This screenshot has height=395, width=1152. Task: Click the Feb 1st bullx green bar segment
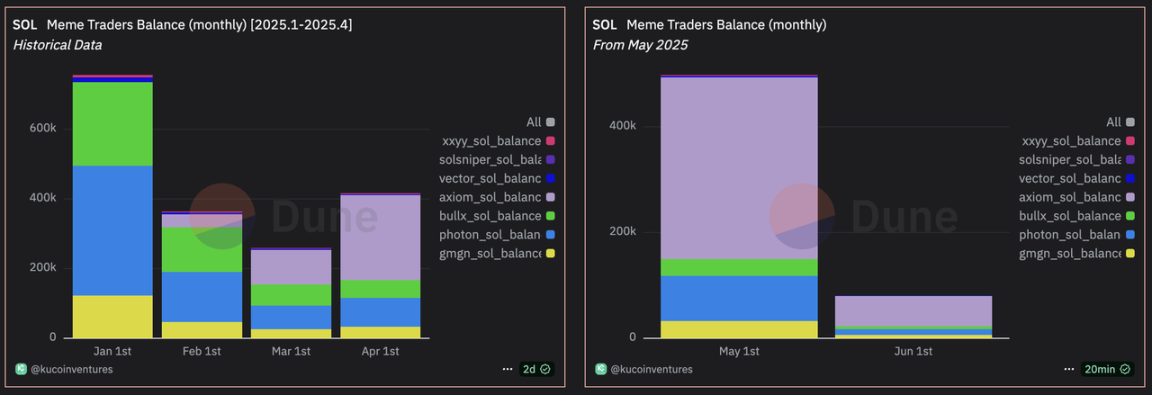click(x=201, y=250)
